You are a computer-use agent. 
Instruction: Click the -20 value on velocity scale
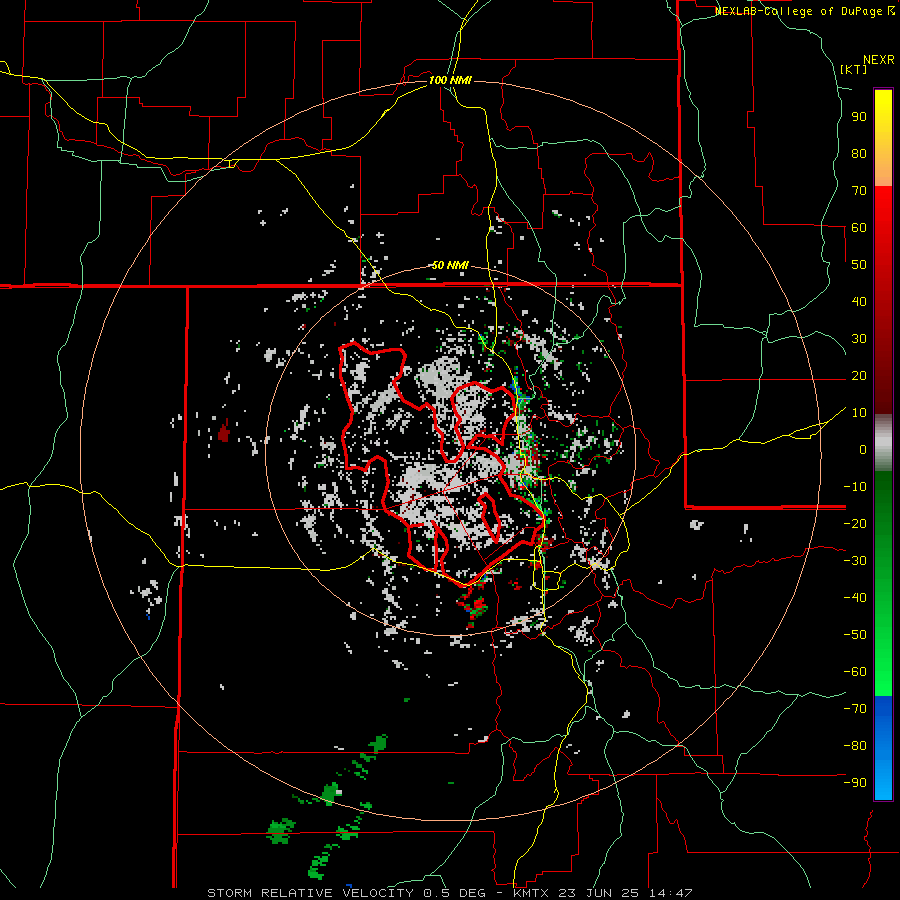click(855, 524)
